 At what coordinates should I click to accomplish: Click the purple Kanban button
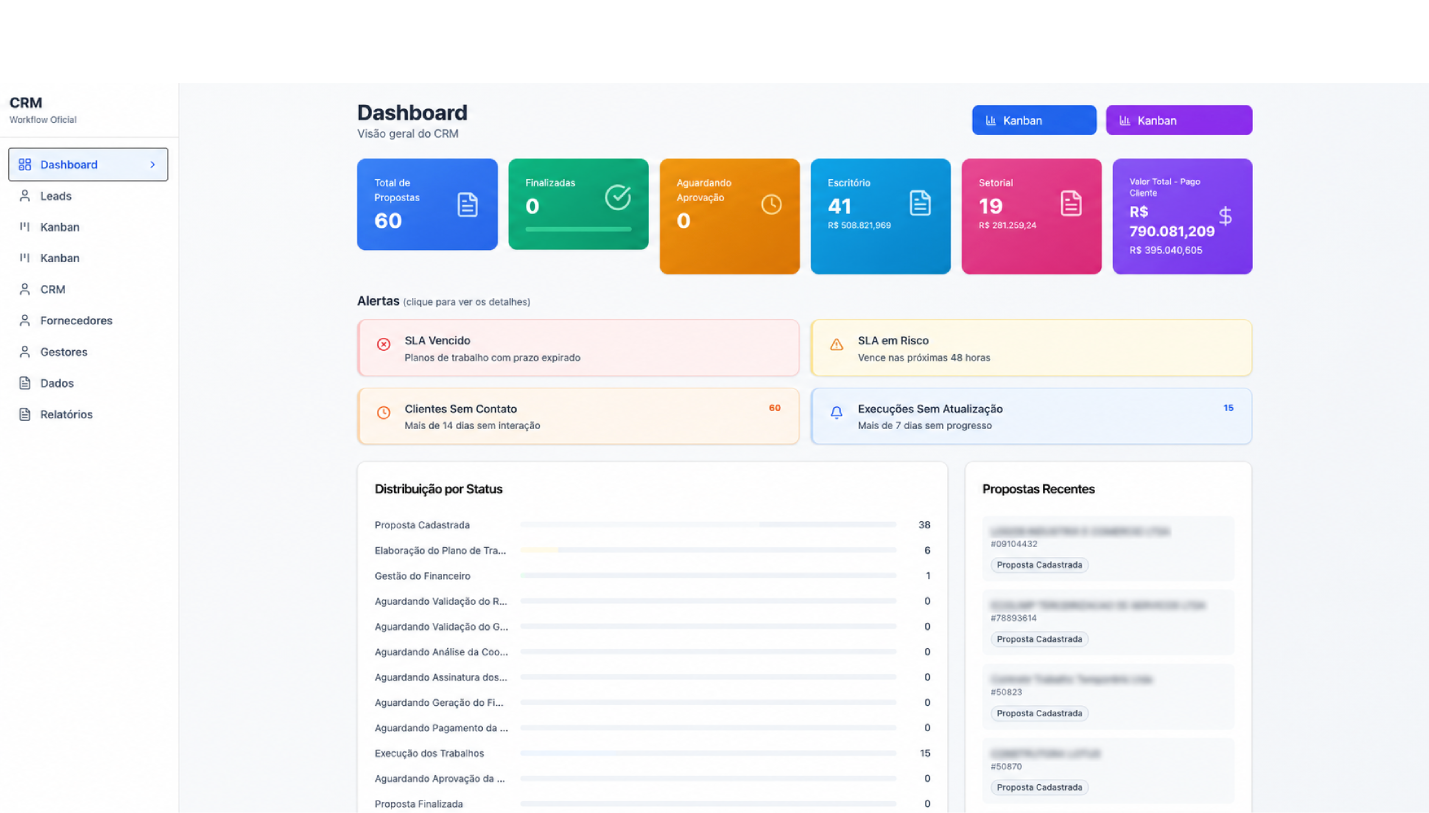(x=1179, y=120)
